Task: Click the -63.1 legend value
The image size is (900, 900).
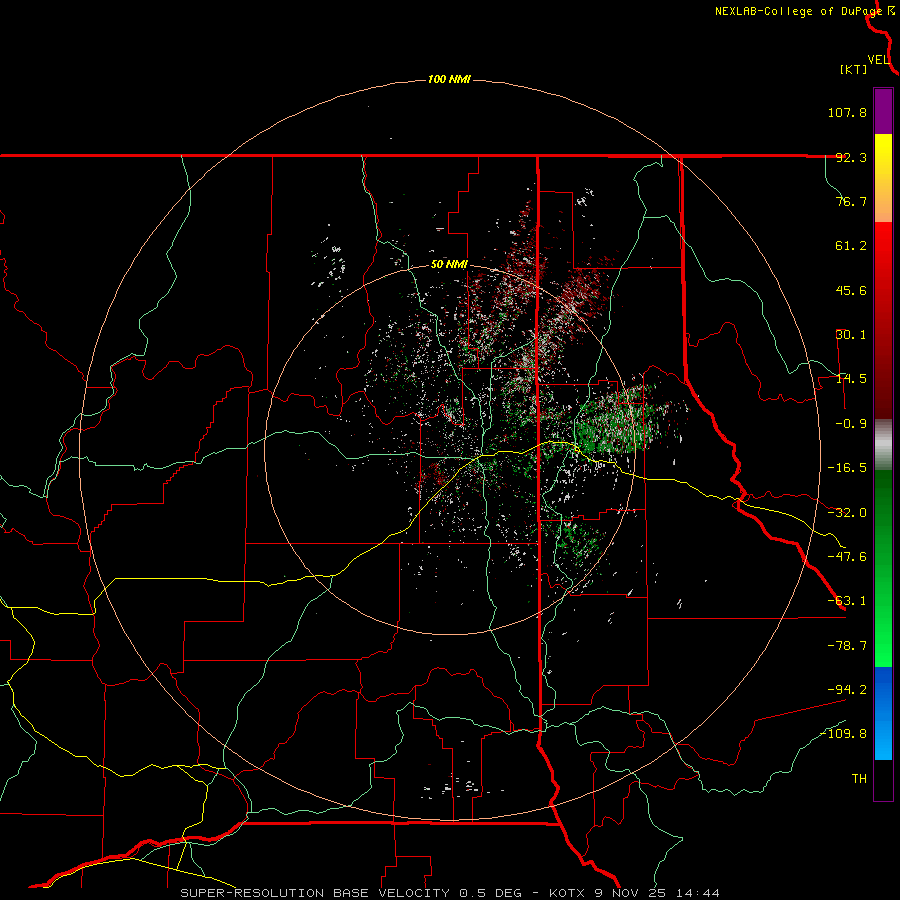Action: pyautogui.click(x=847, y=601)
